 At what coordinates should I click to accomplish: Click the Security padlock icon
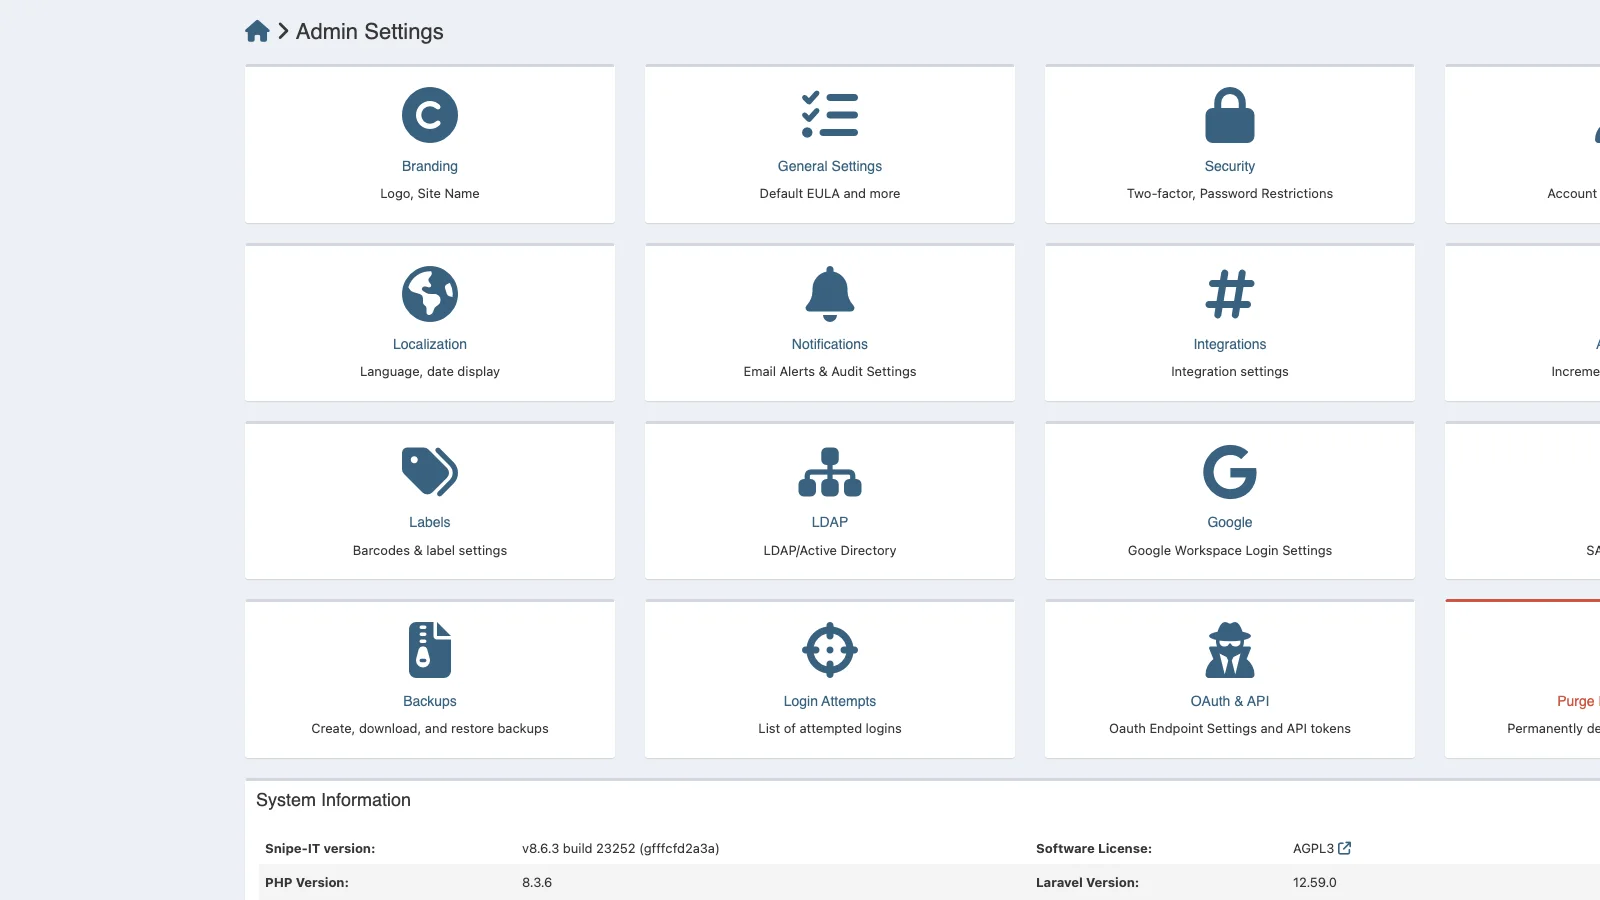[x=1230, y=115]
